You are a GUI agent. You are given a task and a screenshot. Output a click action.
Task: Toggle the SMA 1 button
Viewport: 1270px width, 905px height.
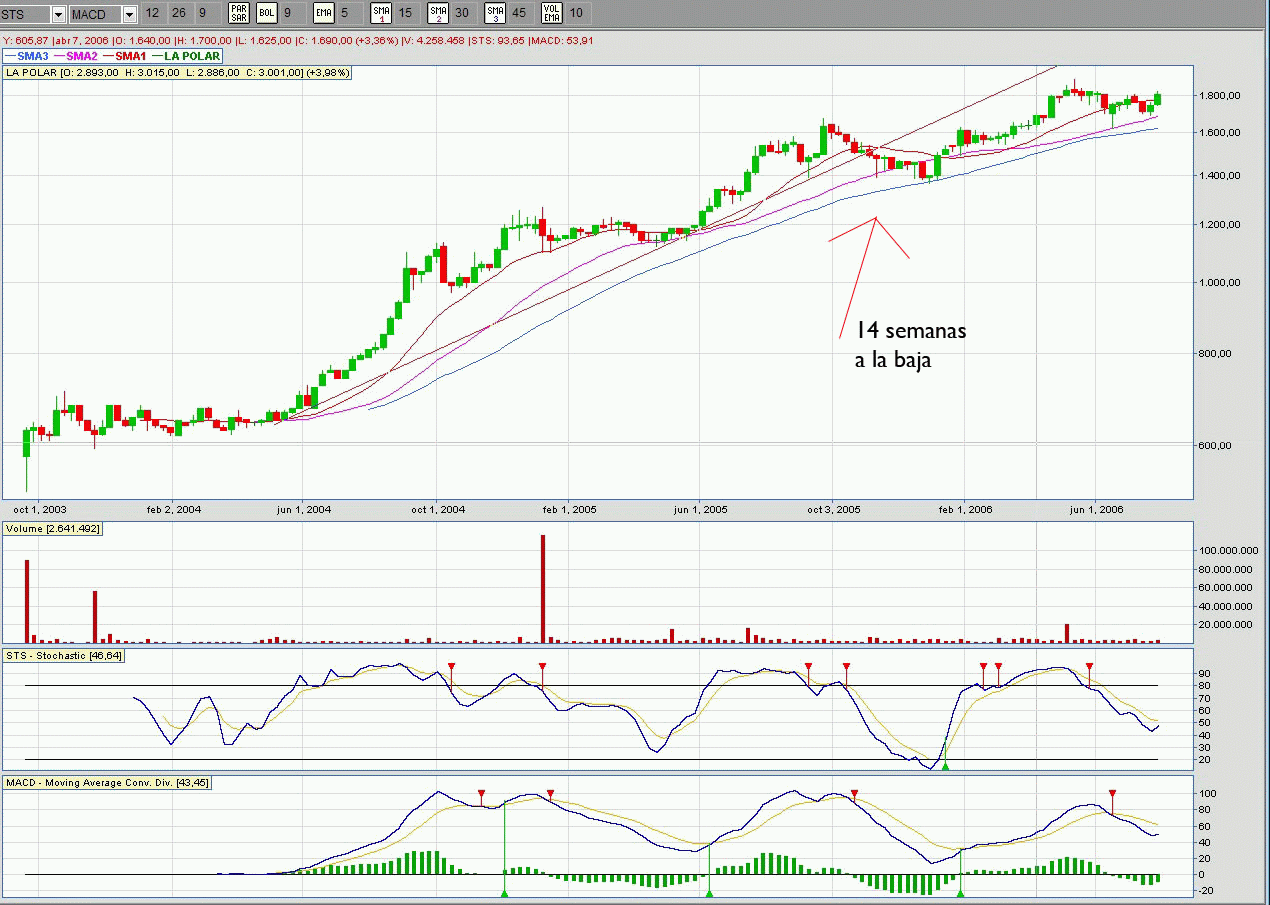(381, 13)
